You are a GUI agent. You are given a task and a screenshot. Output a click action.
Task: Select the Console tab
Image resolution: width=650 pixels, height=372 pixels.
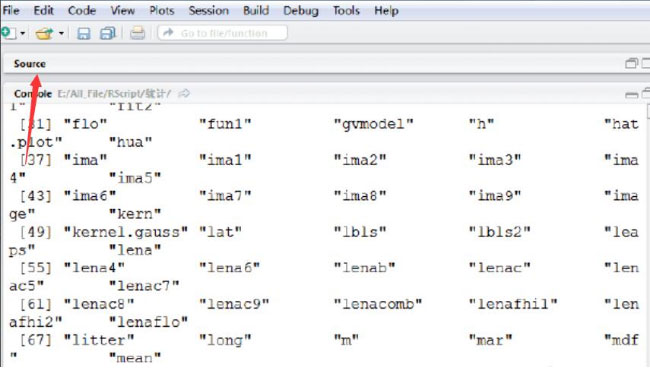click(33, 94)
